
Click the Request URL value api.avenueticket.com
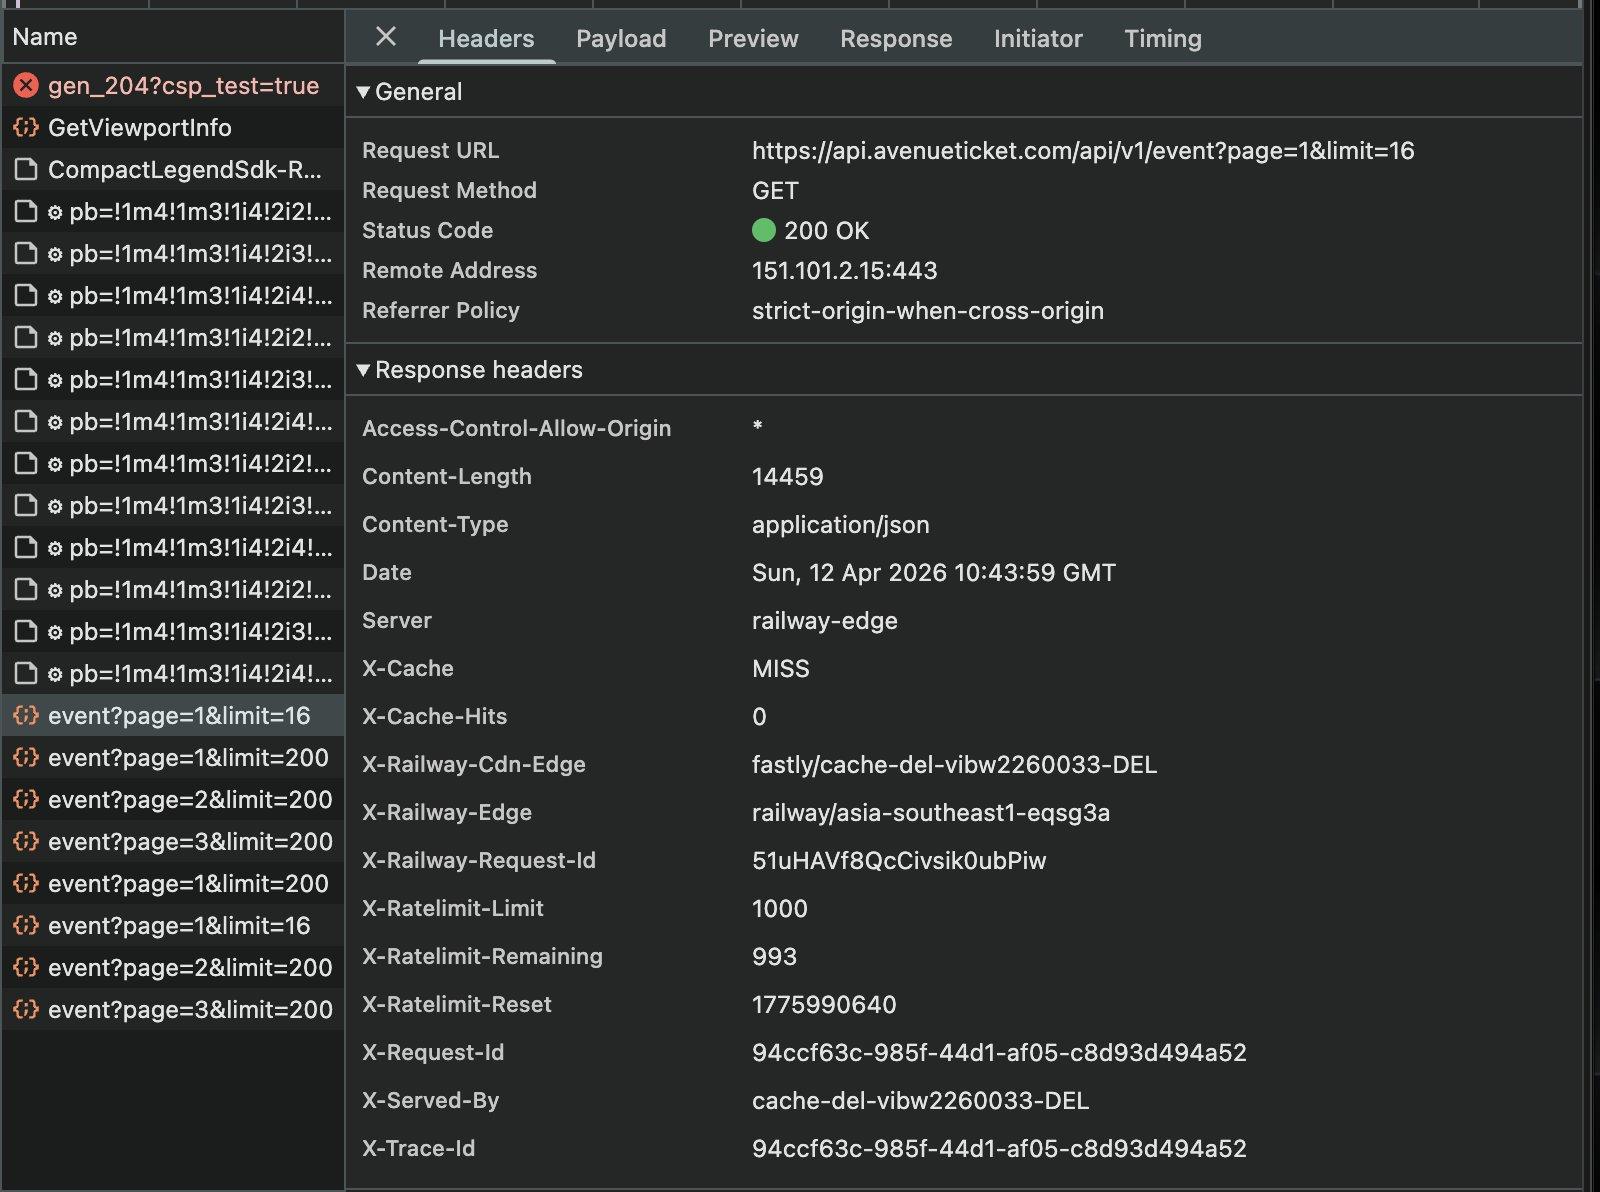pos(1083,151)
